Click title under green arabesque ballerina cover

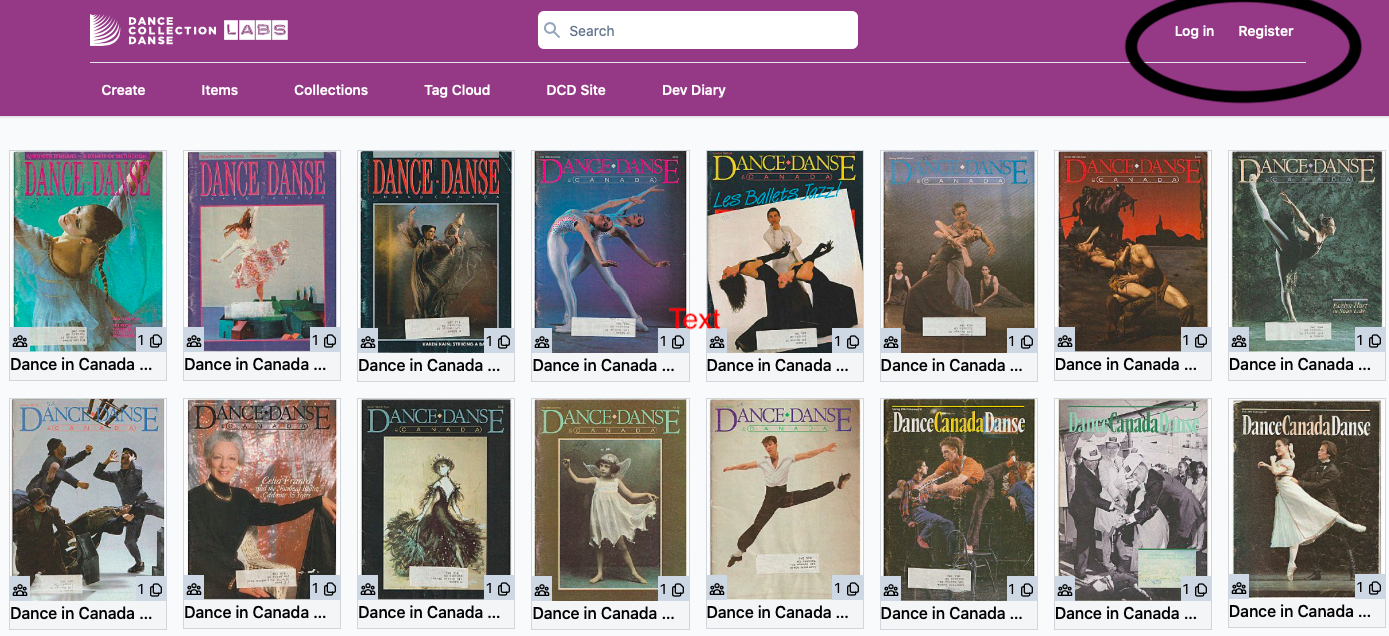pyautogui.click(x=1300, y=365)
